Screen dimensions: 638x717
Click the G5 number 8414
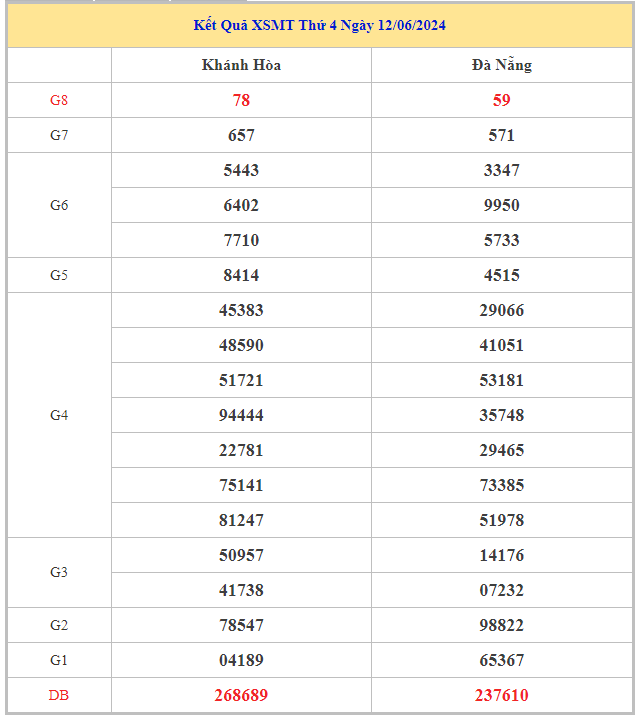tap(241, 275)
